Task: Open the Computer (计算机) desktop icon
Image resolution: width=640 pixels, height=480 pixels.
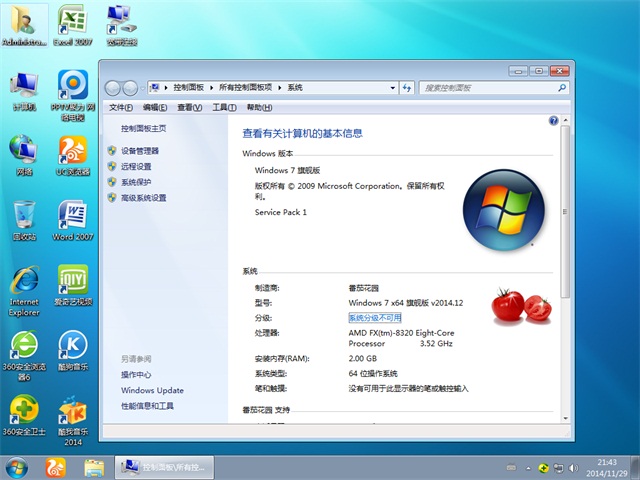Action: (x=24, y=91)
